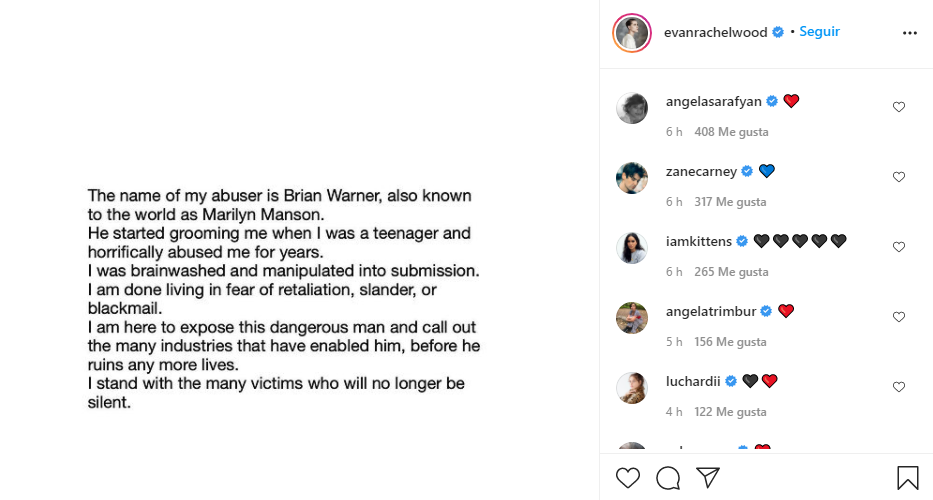Like luchardii's comment
This screenshot has height=500, width=933.
(x=898, y=387)
